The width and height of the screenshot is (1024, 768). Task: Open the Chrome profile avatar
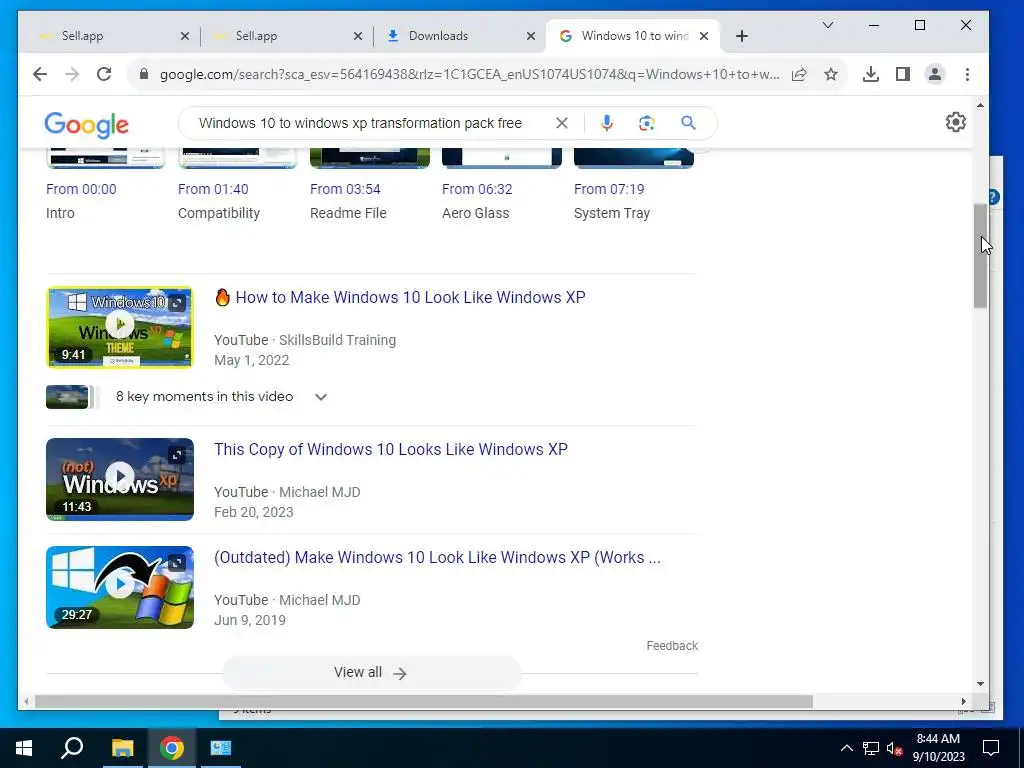coord(935,74)
